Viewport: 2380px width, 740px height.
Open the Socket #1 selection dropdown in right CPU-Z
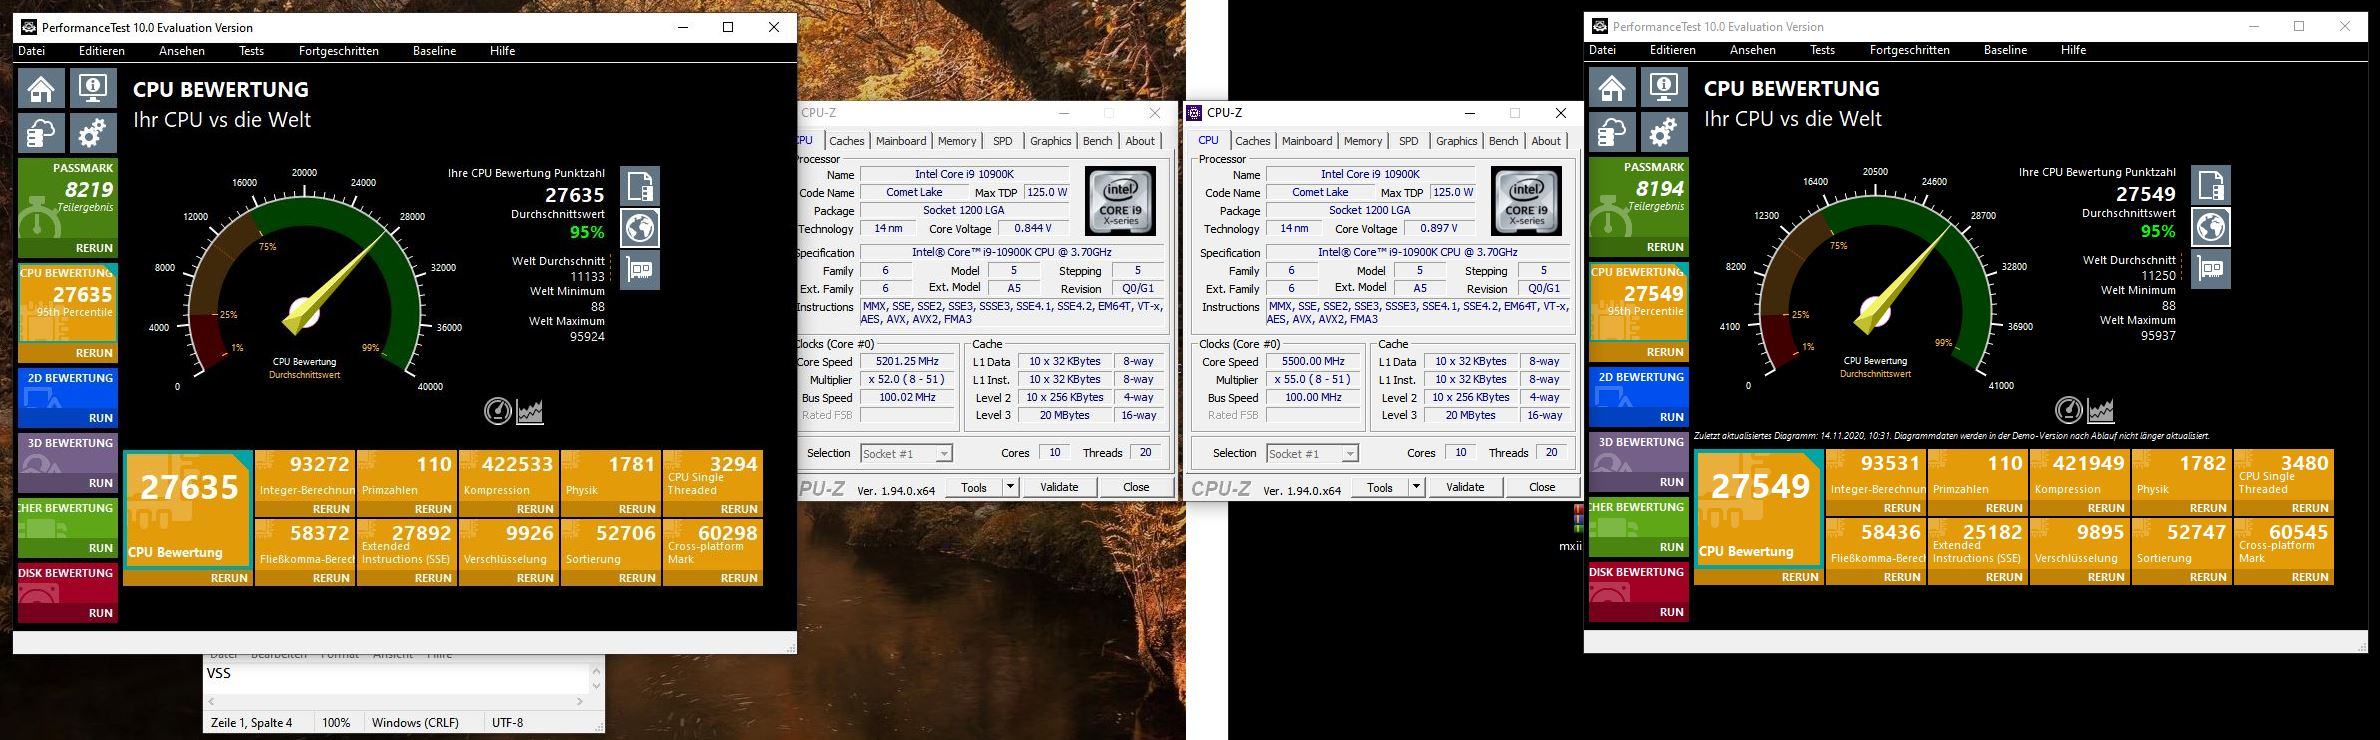click(x=1312, y=454)
